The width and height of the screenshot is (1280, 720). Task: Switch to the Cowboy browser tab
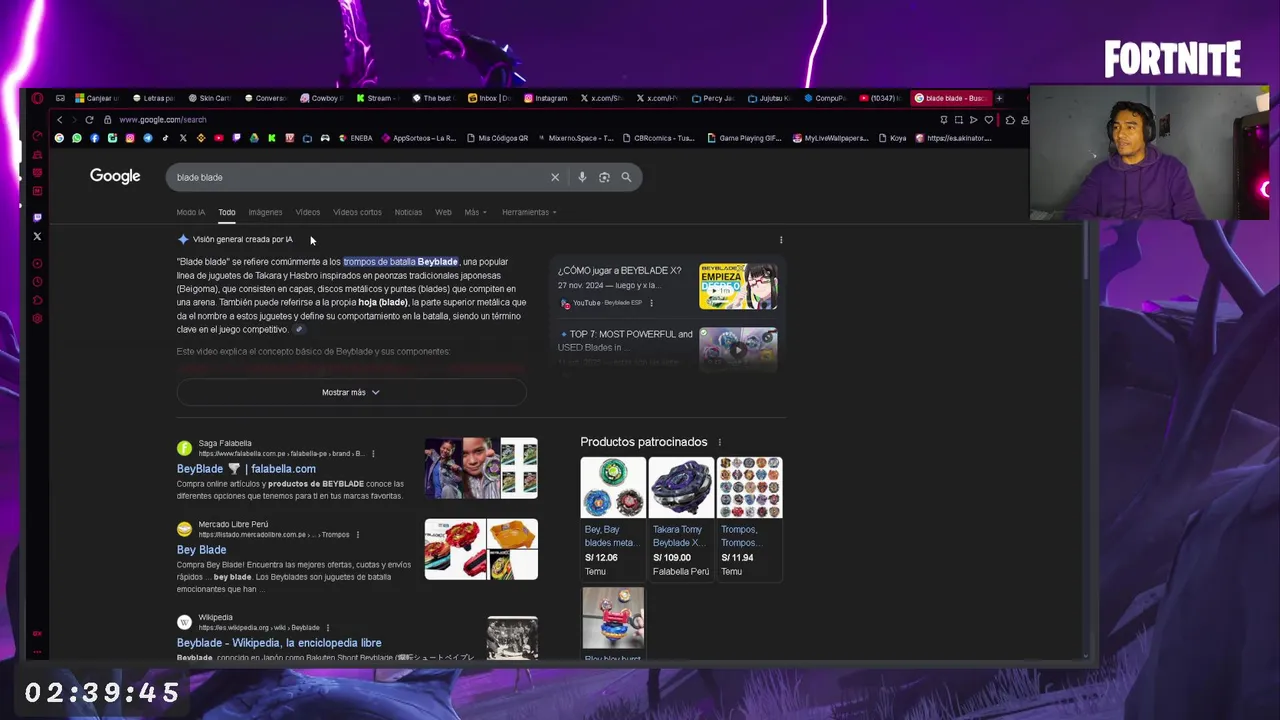[x=320, y=98]
